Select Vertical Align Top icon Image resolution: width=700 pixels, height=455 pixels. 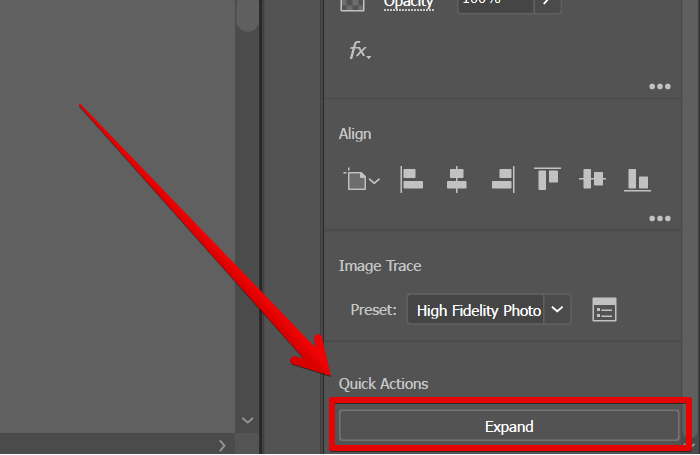(x=547, y=179)
